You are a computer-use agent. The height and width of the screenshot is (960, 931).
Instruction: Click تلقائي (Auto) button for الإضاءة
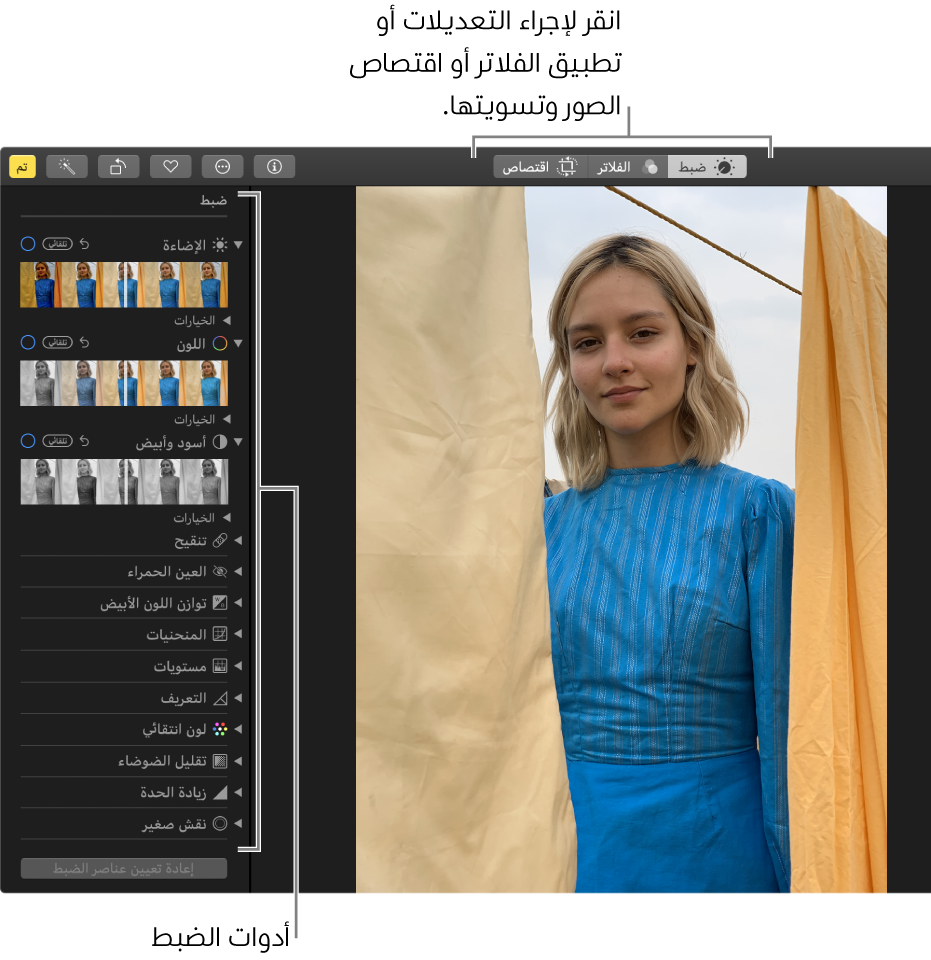(58, 244)
